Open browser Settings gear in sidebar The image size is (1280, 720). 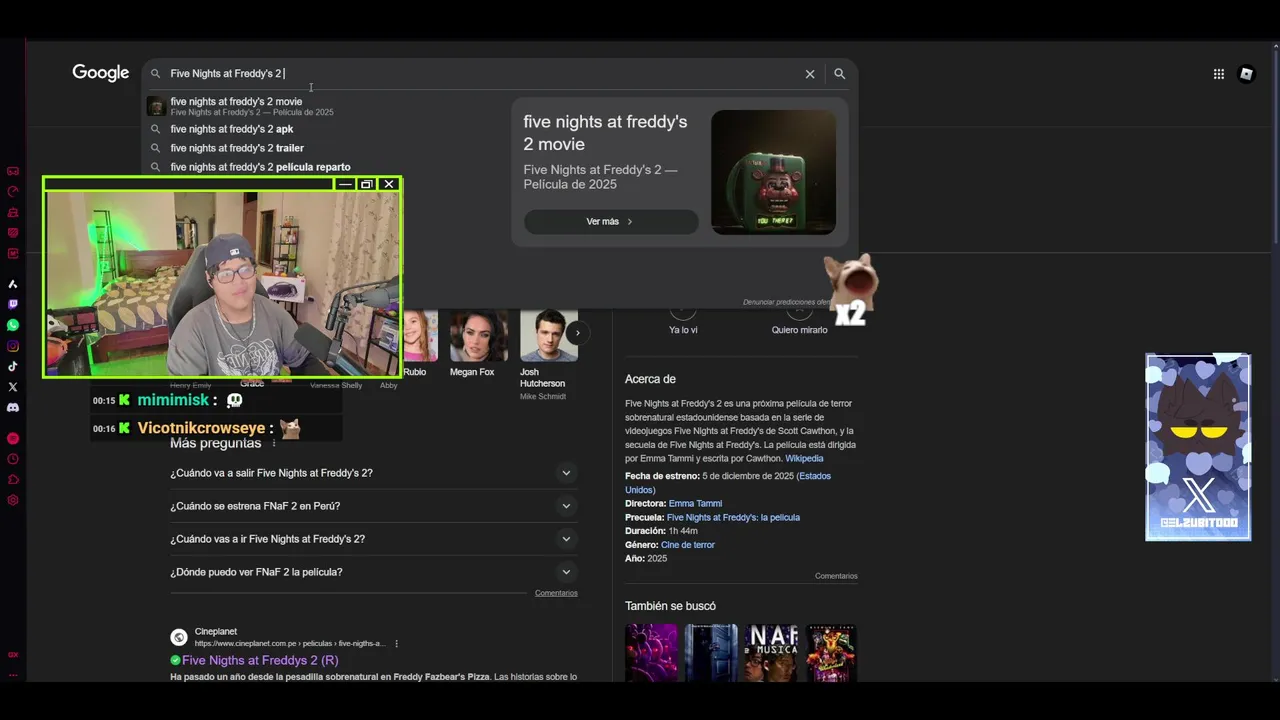pos(13,500)
